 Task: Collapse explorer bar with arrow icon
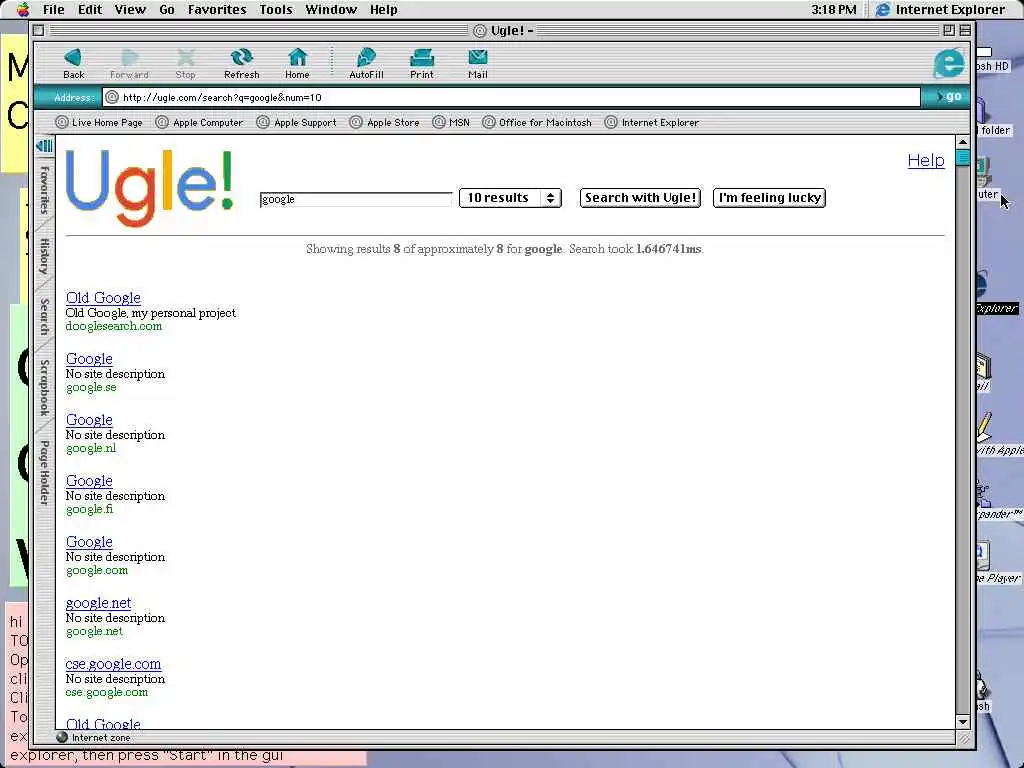pyautogui.click(x=44, y=145)
